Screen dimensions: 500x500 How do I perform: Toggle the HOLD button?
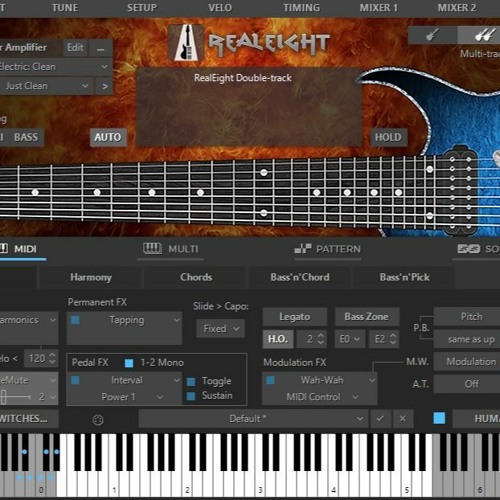388,137
